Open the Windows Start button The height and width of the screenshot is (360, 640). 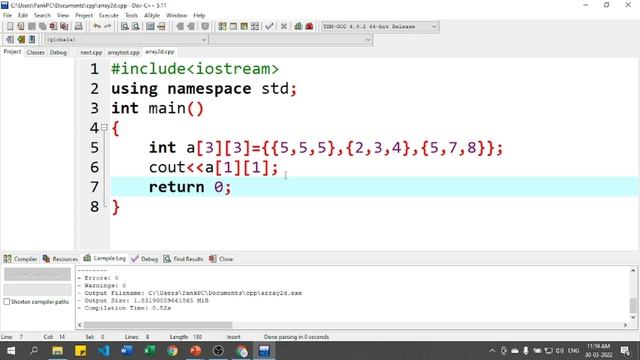click(11, 351)
